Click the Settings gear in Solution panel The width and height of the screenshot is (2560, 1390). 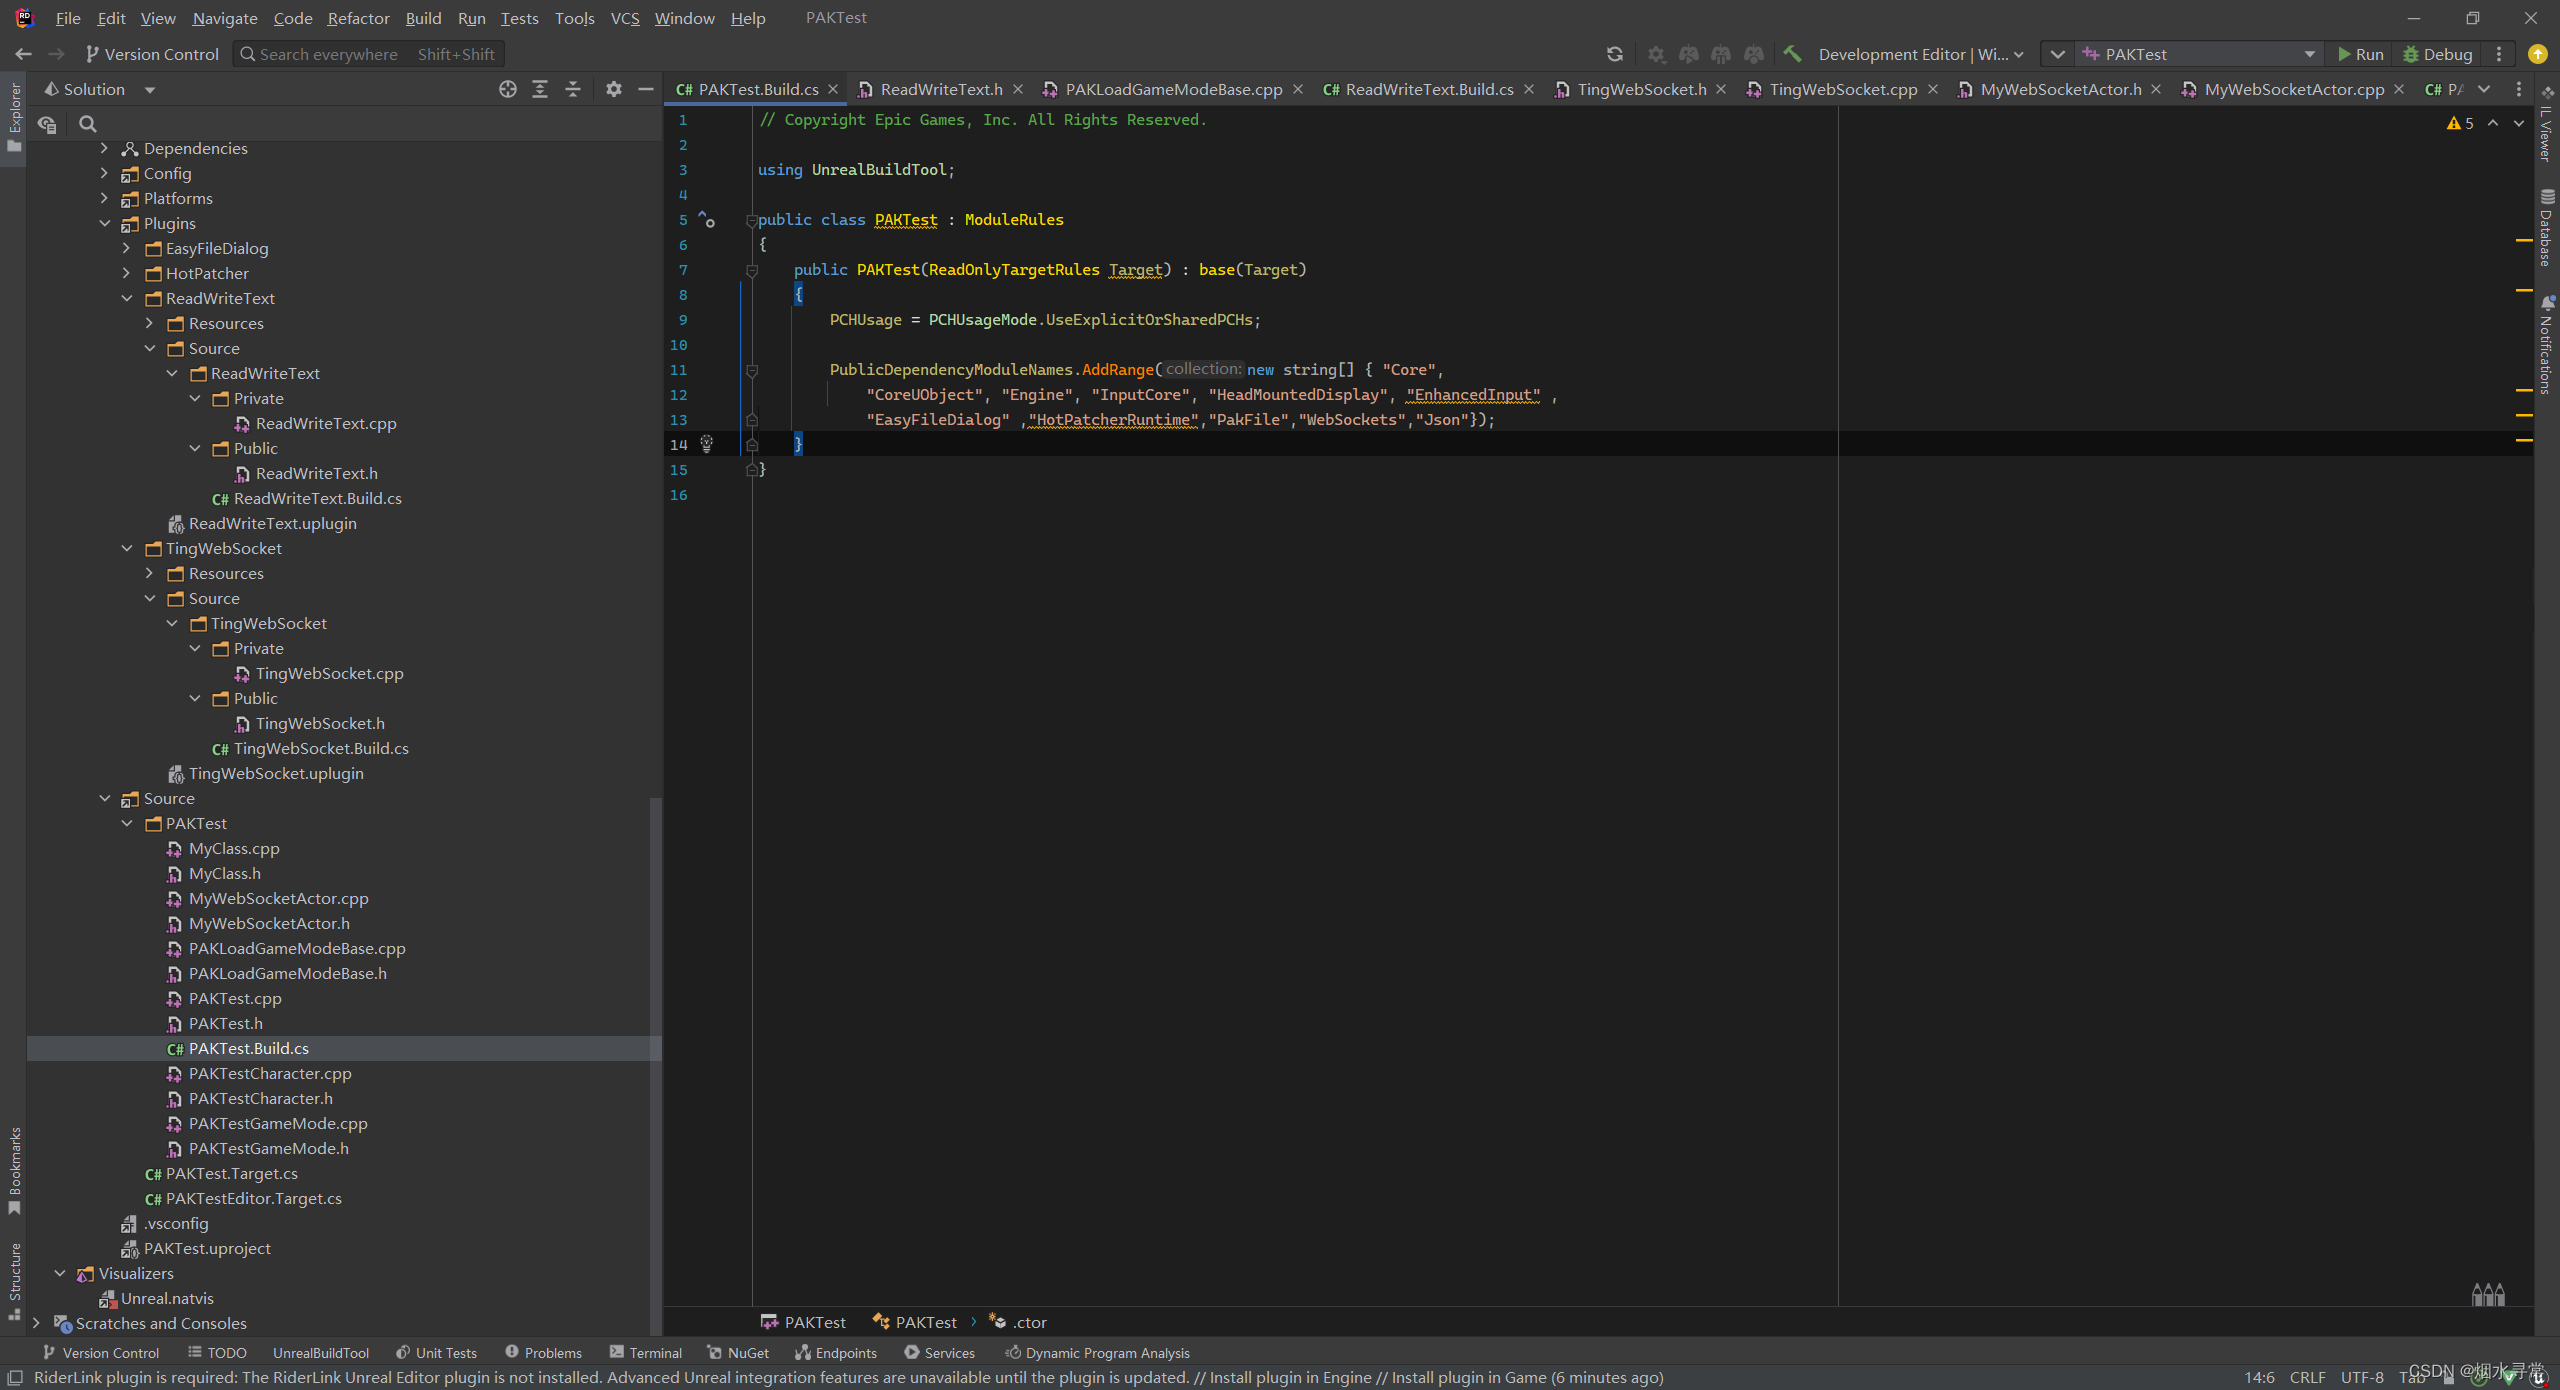pyautogui.click(x=612, y=89)
